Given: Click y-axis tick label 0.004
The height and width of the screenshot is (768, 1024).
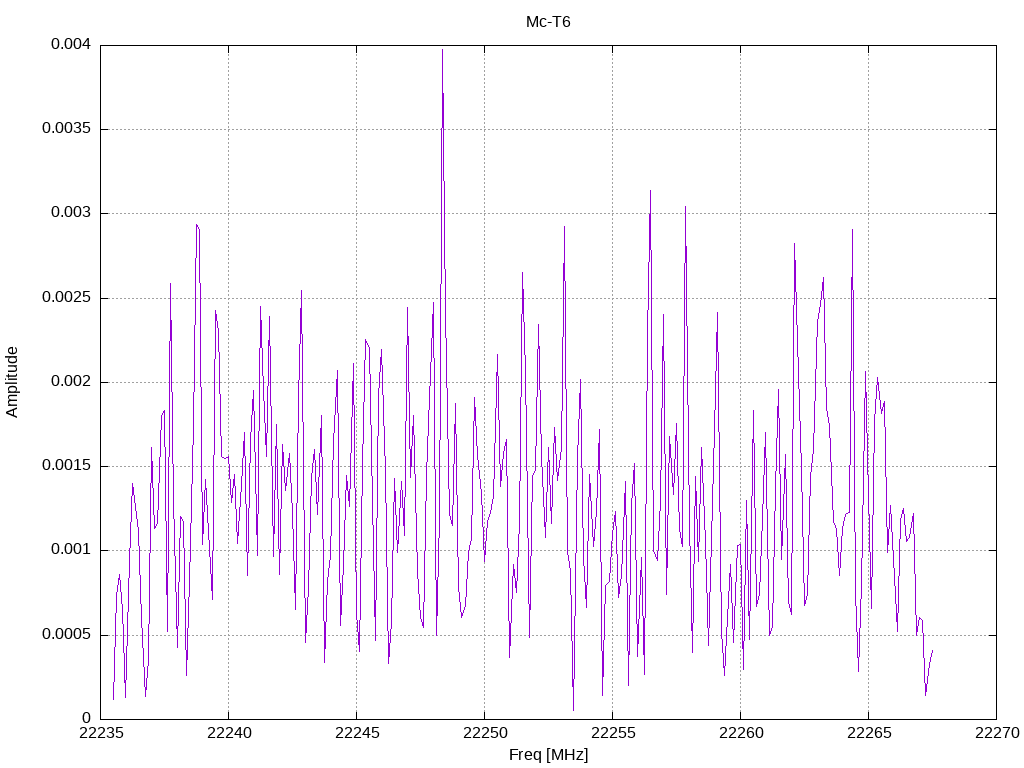Looking at the screenshot, I should coord(71,44).
